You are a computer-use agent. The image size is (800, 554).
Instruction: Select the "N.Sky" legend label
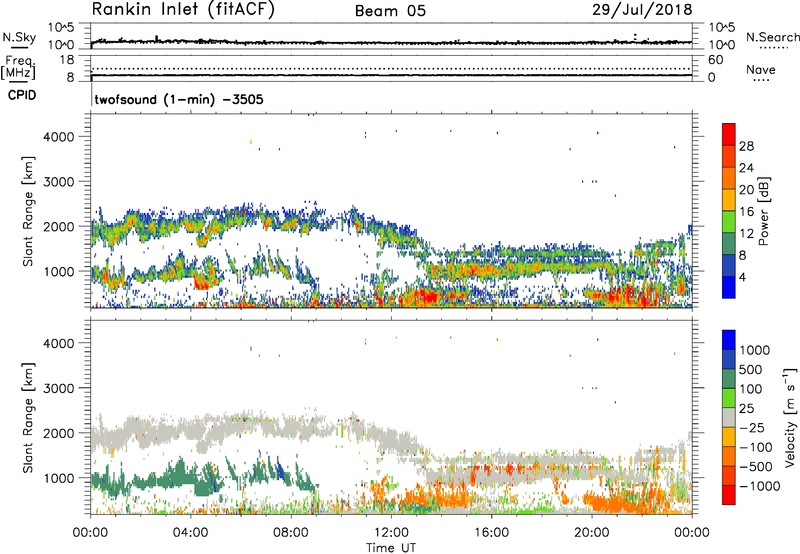tap(19, 37)
